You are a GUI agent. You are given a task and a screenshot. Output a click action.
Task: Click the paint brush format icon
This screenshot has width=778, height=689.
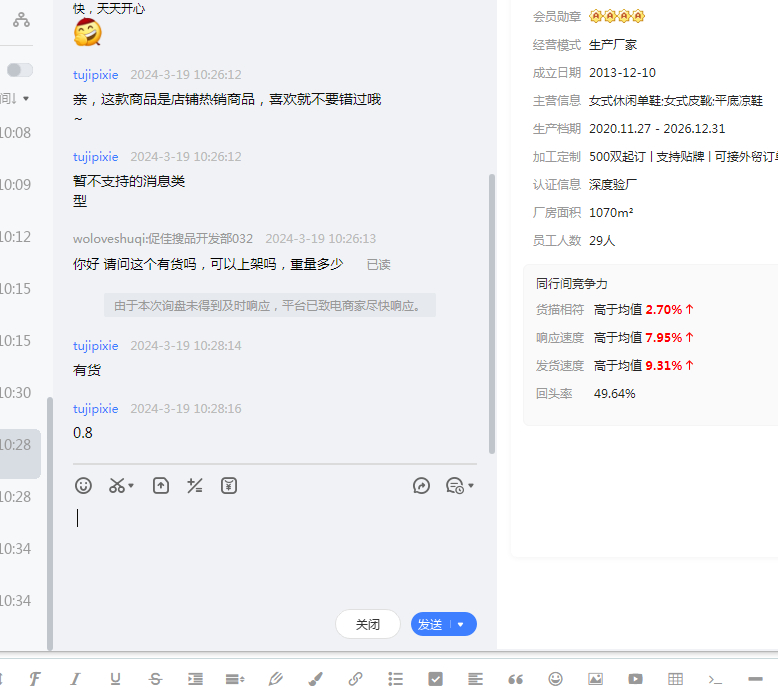(316, 679)
